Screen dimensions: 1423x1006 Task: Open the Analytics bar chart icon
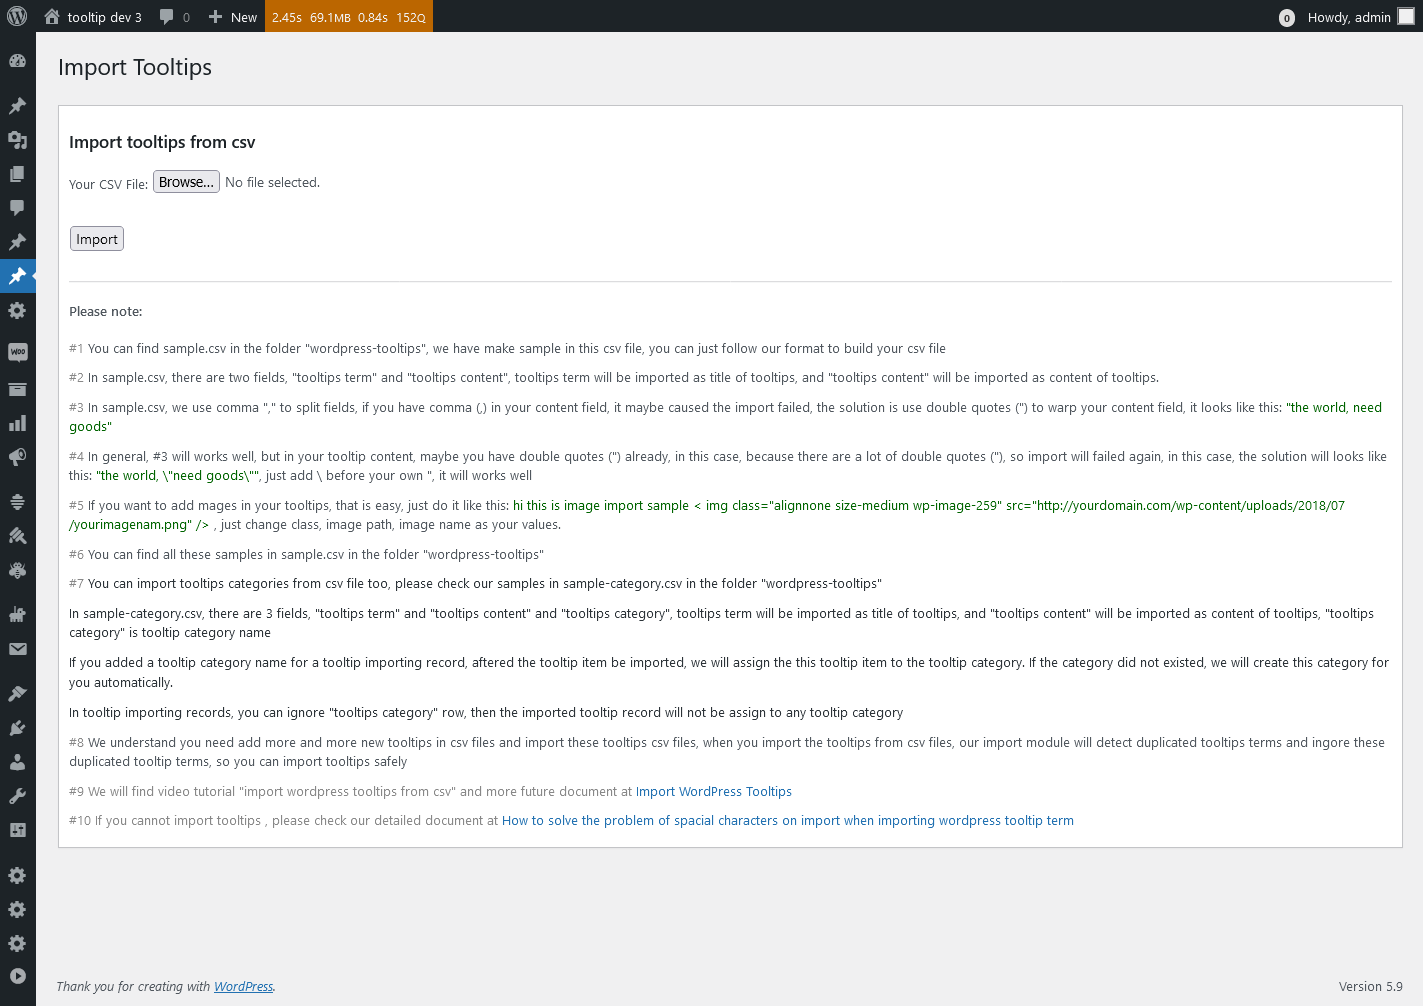(17, 423)
